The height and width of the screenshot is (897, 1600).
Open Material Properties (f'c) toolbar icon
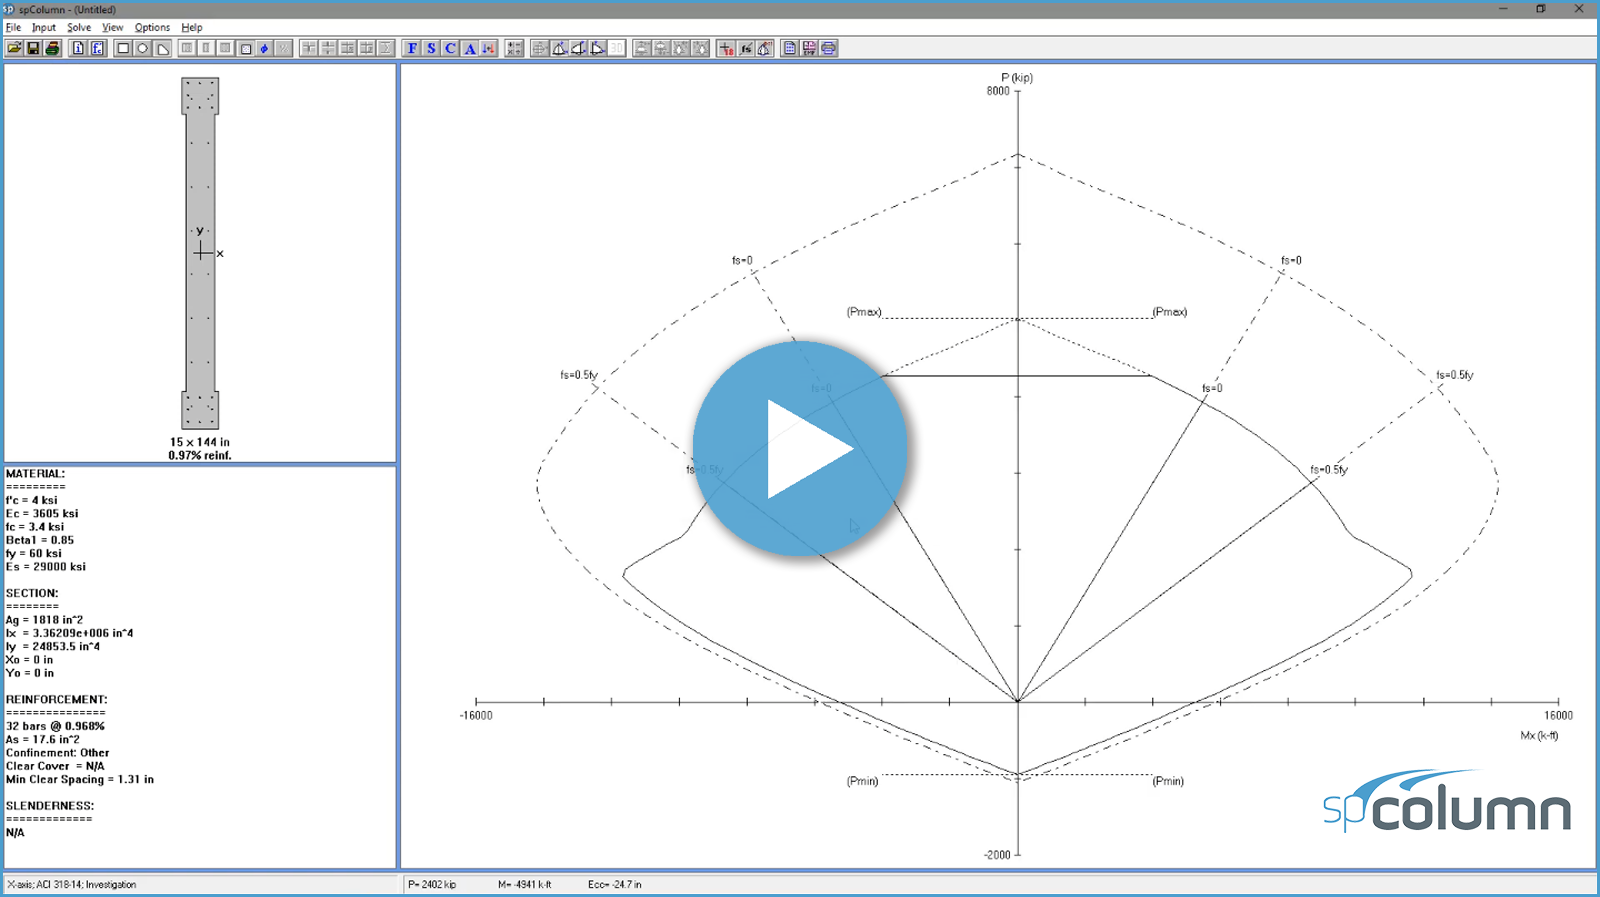coord(97,48)
